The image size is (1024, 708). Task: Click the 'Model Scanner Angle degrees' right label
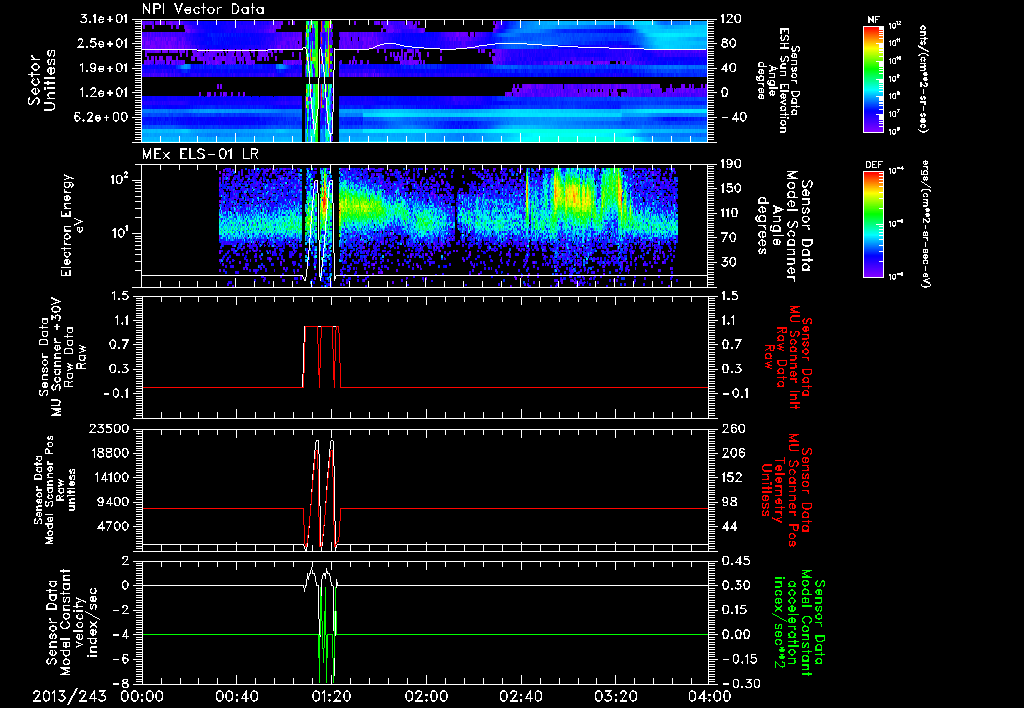784,226
